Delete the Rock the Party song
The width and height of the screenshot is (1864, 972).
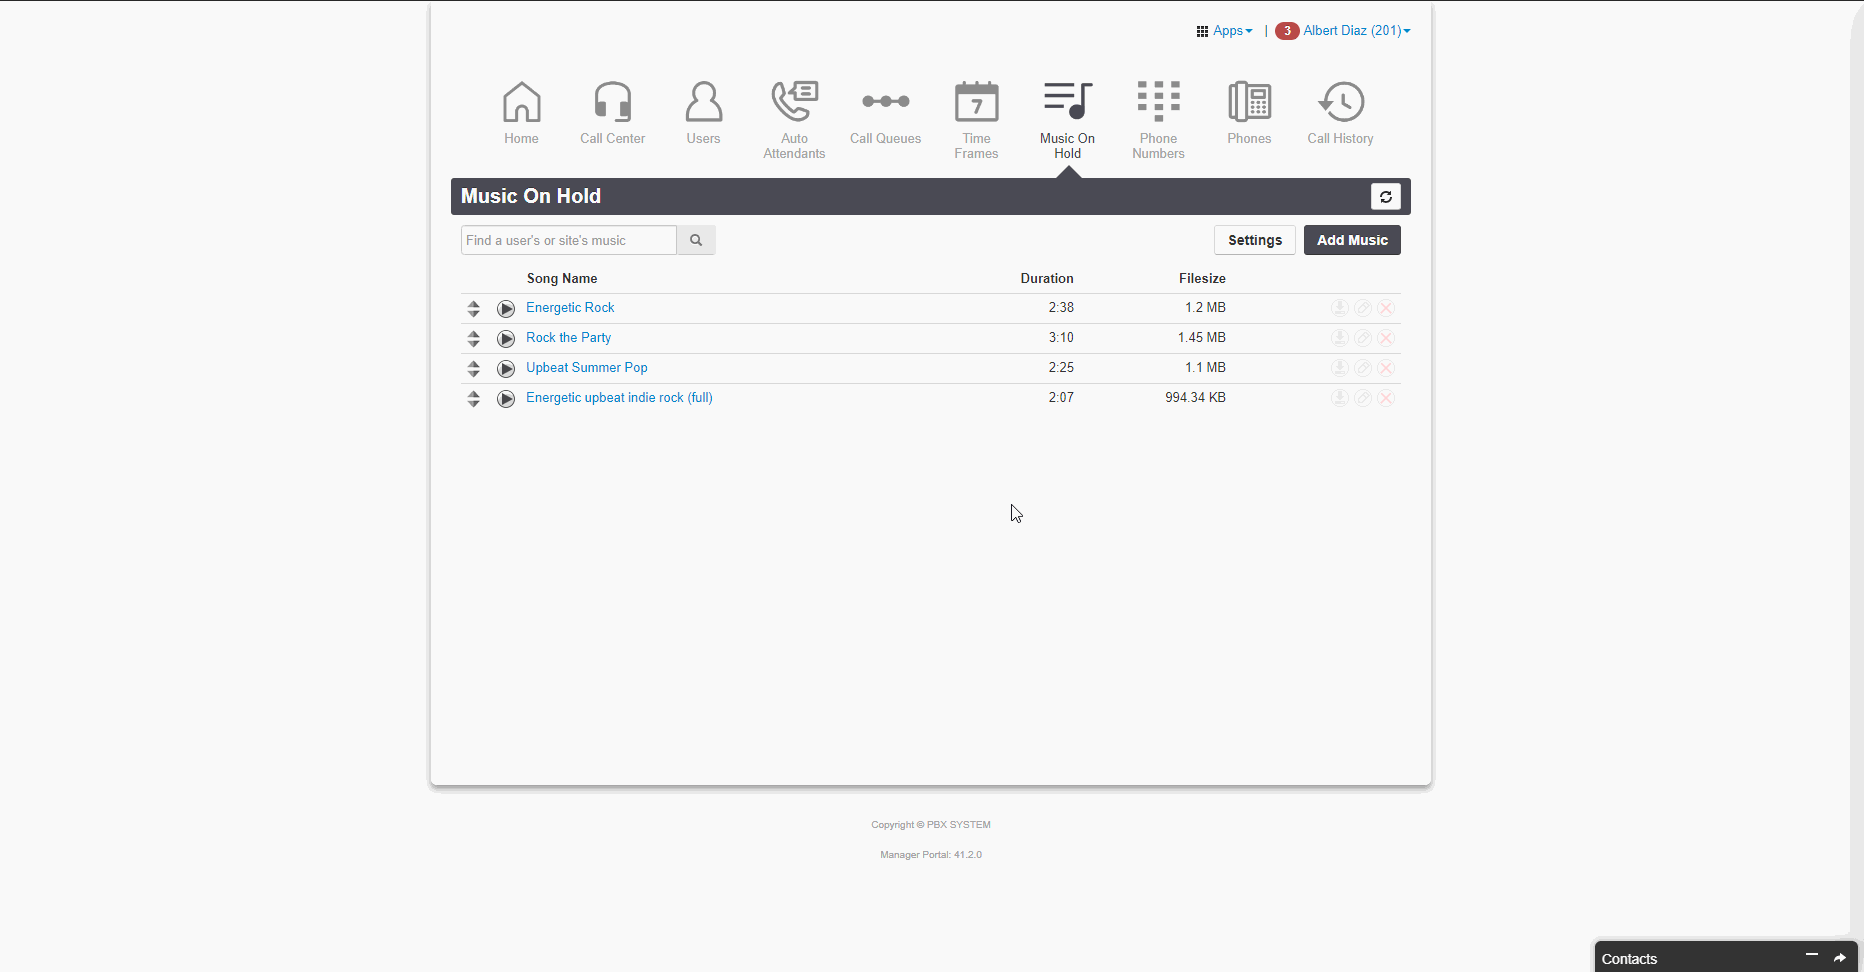click(1386, 338)
